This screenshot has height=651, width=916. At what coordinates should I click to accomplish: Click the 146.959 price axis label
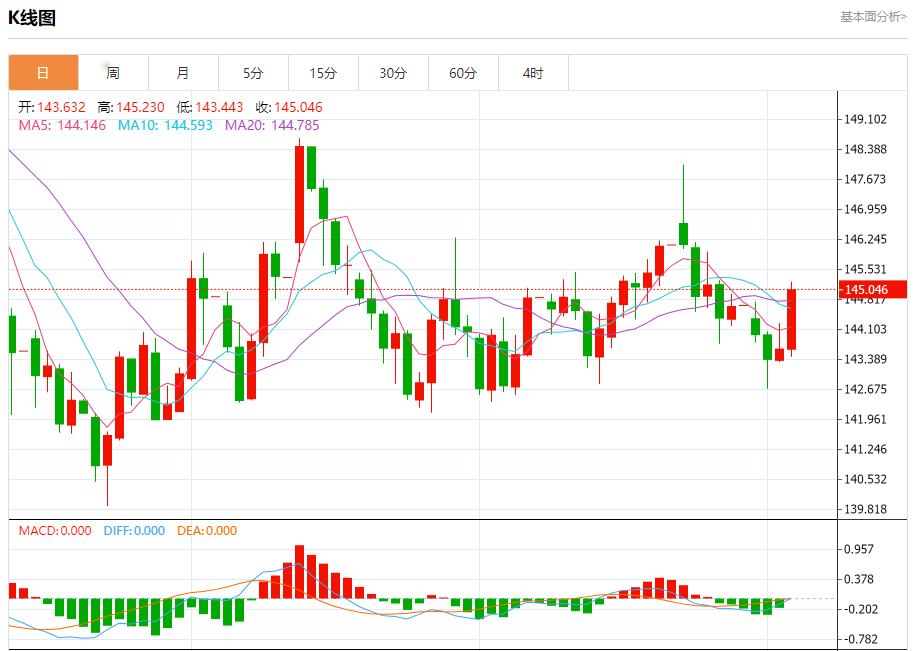pos(865,209)
